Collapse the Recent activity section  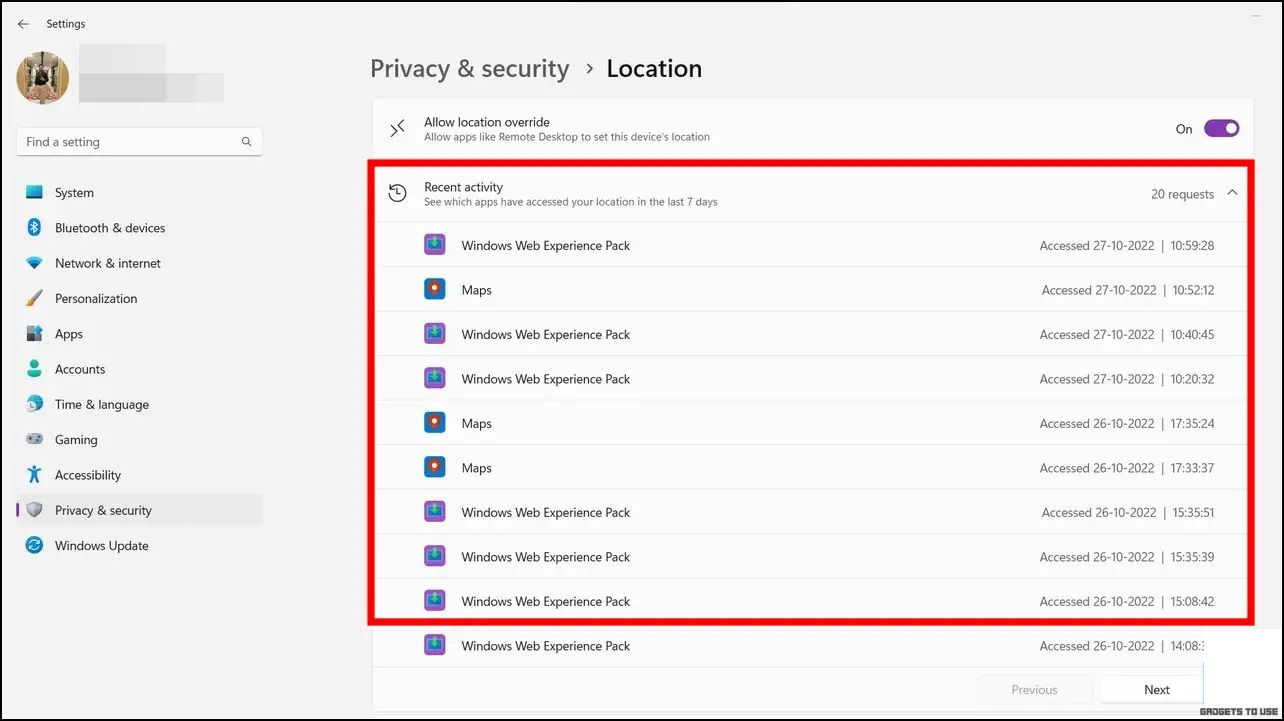1232,193
